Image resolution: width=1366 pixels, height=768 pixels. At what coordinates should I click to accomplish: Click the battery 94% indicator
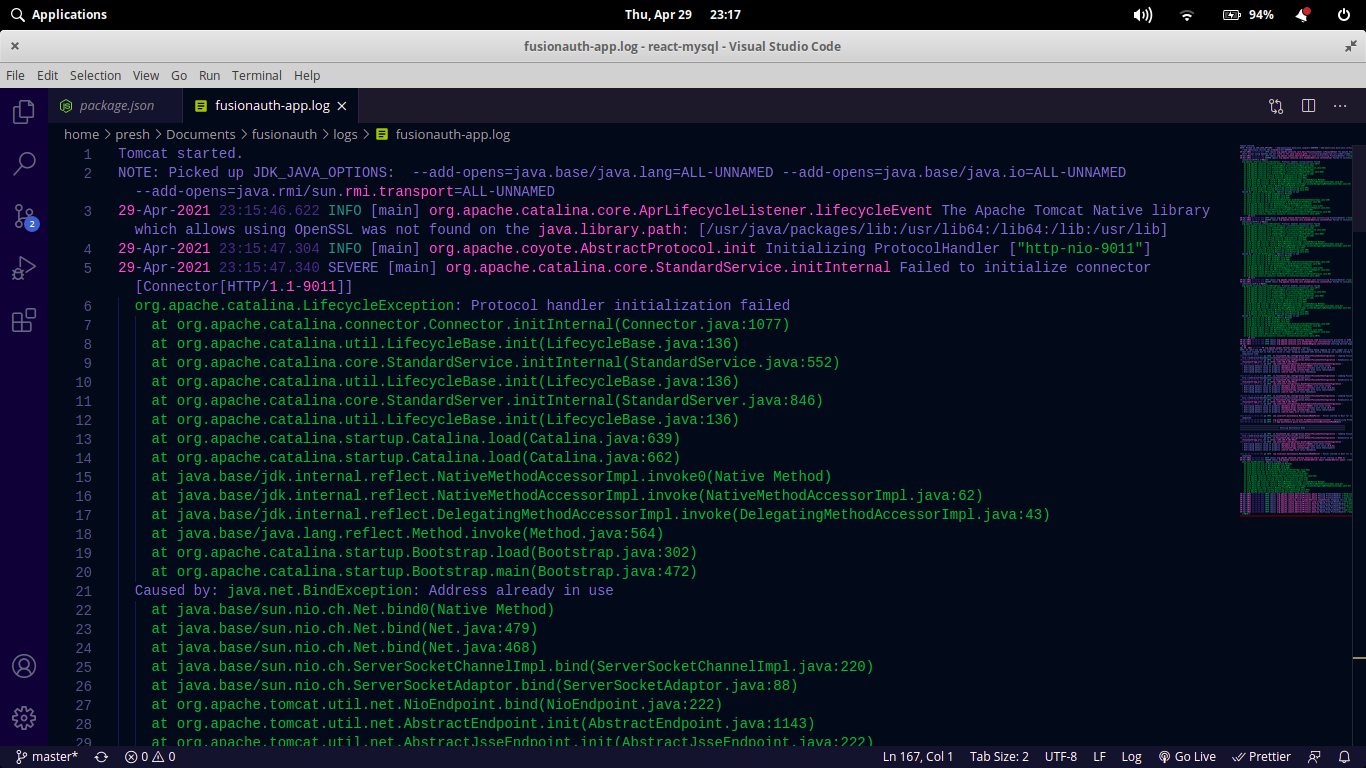(x=1248, y=15)
